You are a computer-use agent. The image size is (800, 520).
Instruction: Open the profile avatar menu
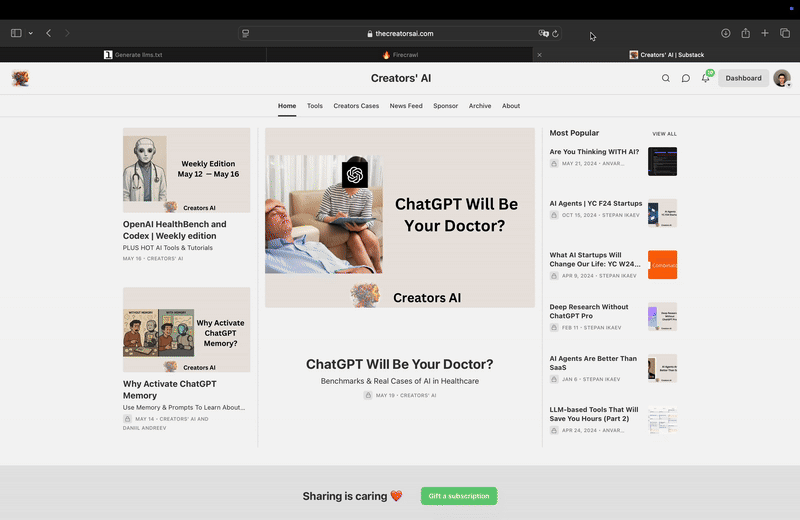point(782,78)
